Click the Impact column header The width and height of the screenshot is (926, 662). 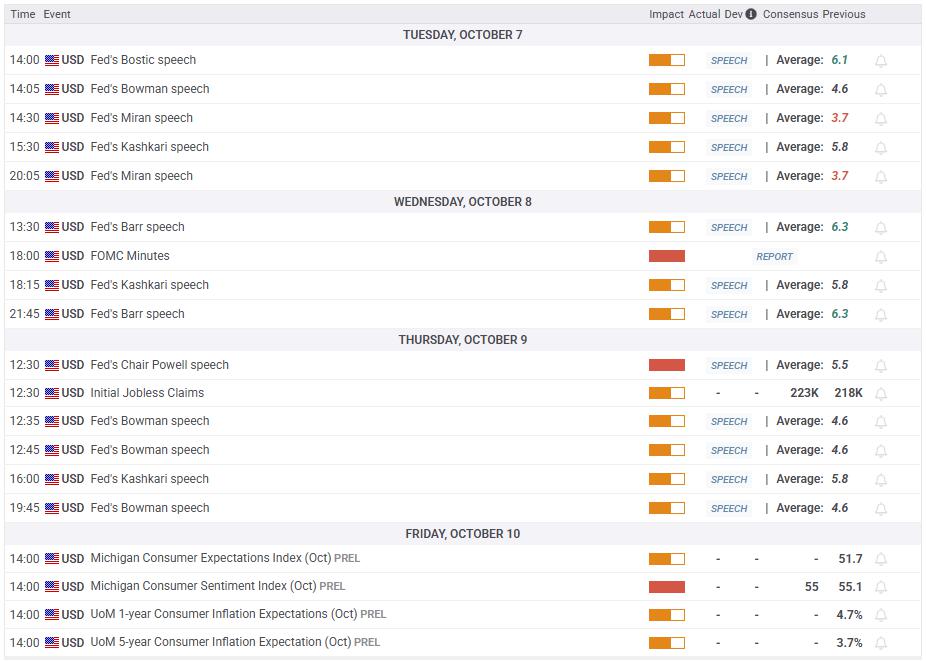(x=666, y=14)
